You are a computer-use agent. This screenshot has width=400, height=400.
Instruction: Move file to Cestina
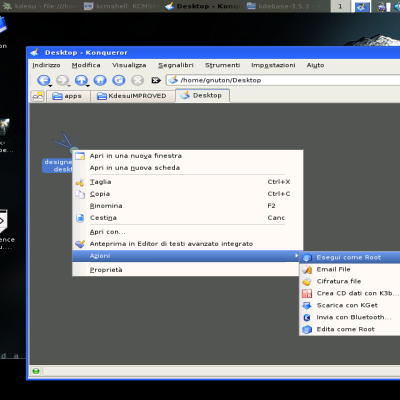tap(187, 218)
